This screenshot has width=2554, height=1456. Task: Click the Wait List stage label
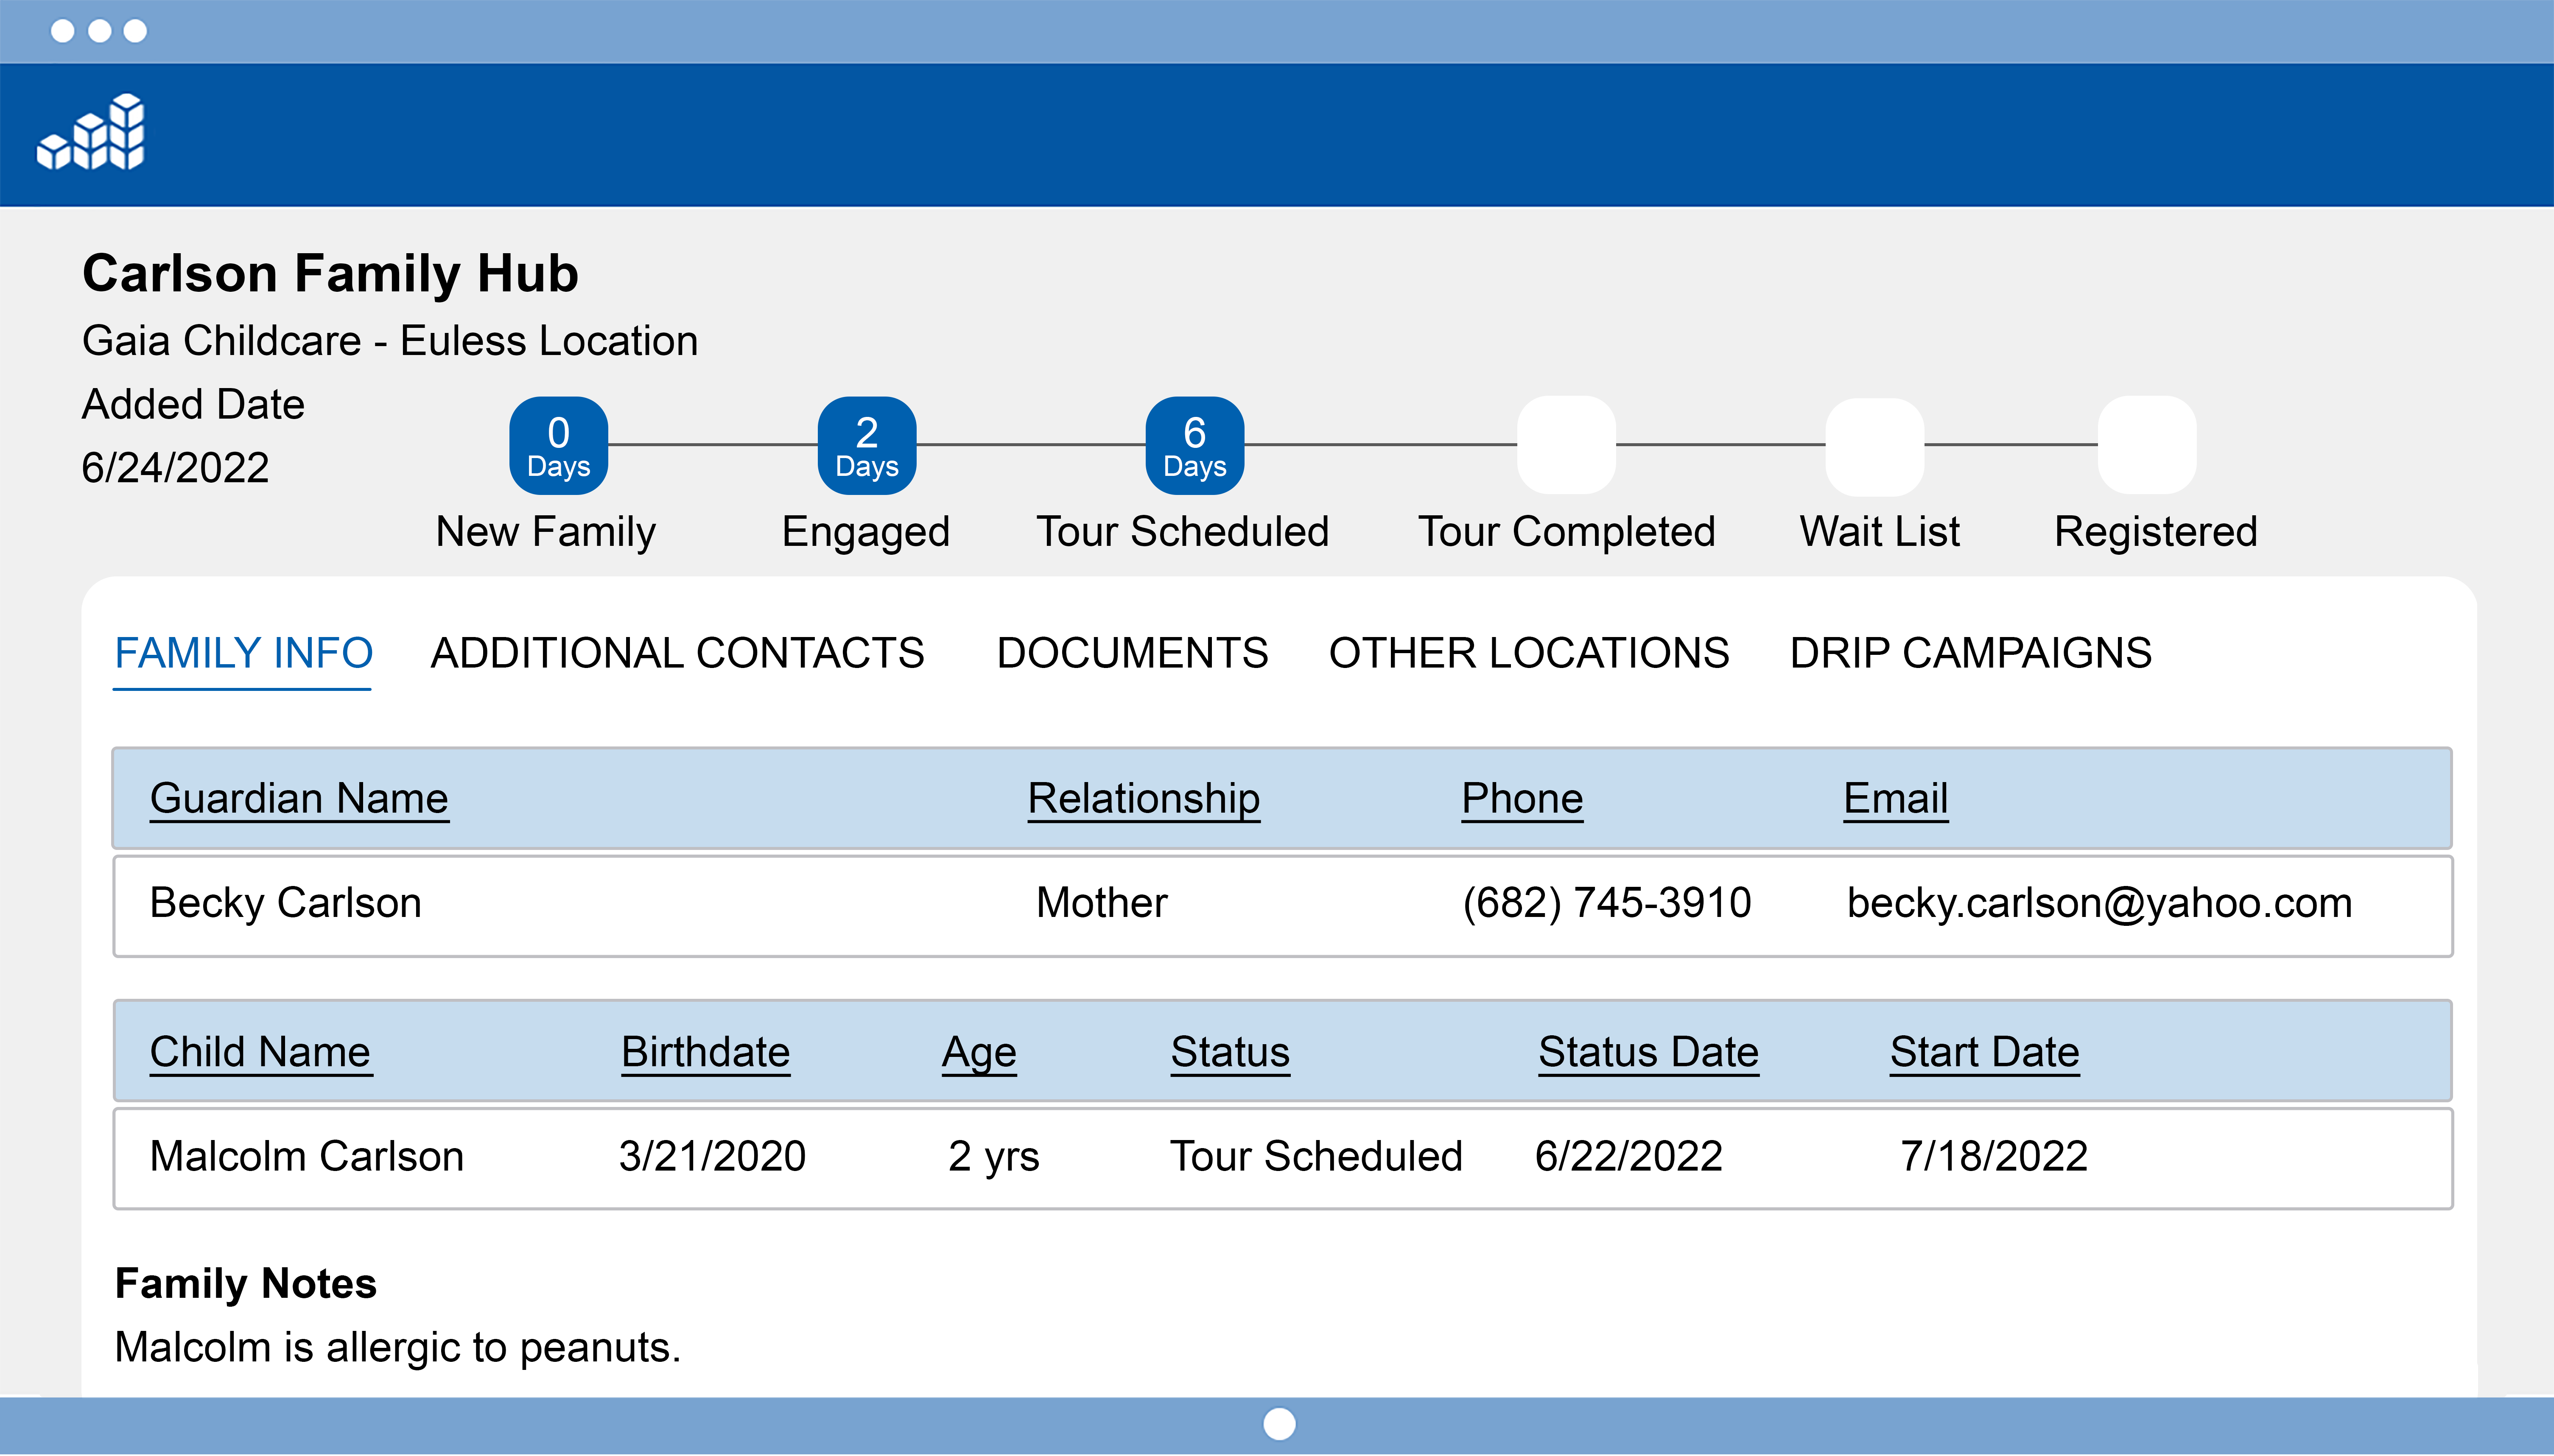click(1879, 532)
